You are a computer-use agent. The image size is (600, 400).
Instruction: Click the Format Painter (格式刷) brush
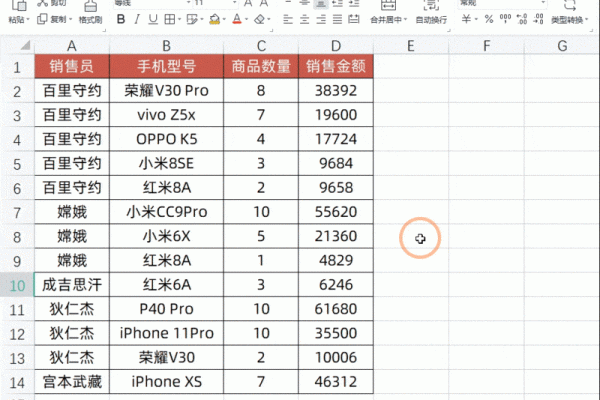(x=90, y=6)
